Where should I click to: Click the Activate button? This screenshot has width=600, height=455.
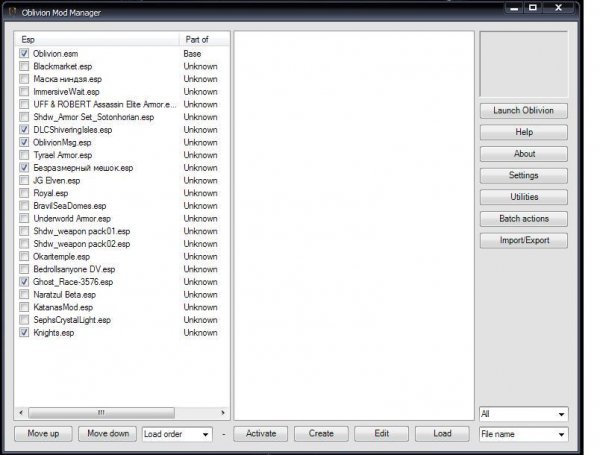[x=261, y=434]
